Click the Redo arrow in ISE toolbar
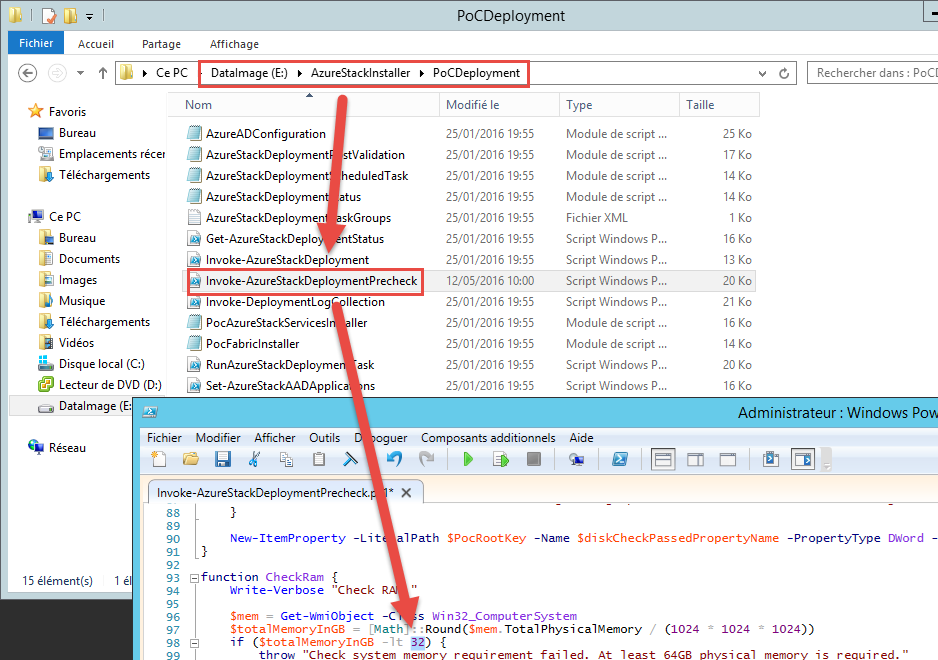The height and width of the screenshot is (660, 938). [x=427, y=460]
